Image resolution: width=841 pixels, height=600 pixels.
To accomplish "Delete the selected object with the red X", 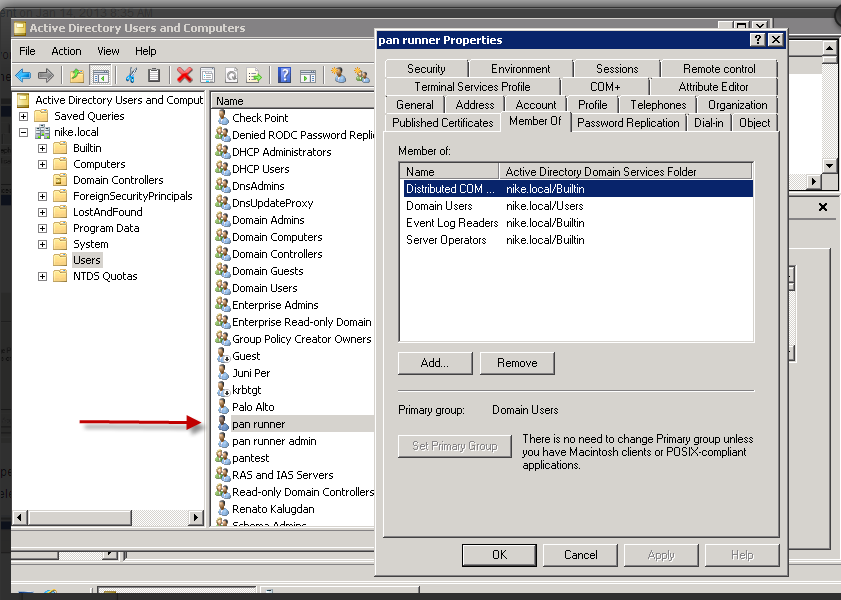I will [x=184, y=75].
